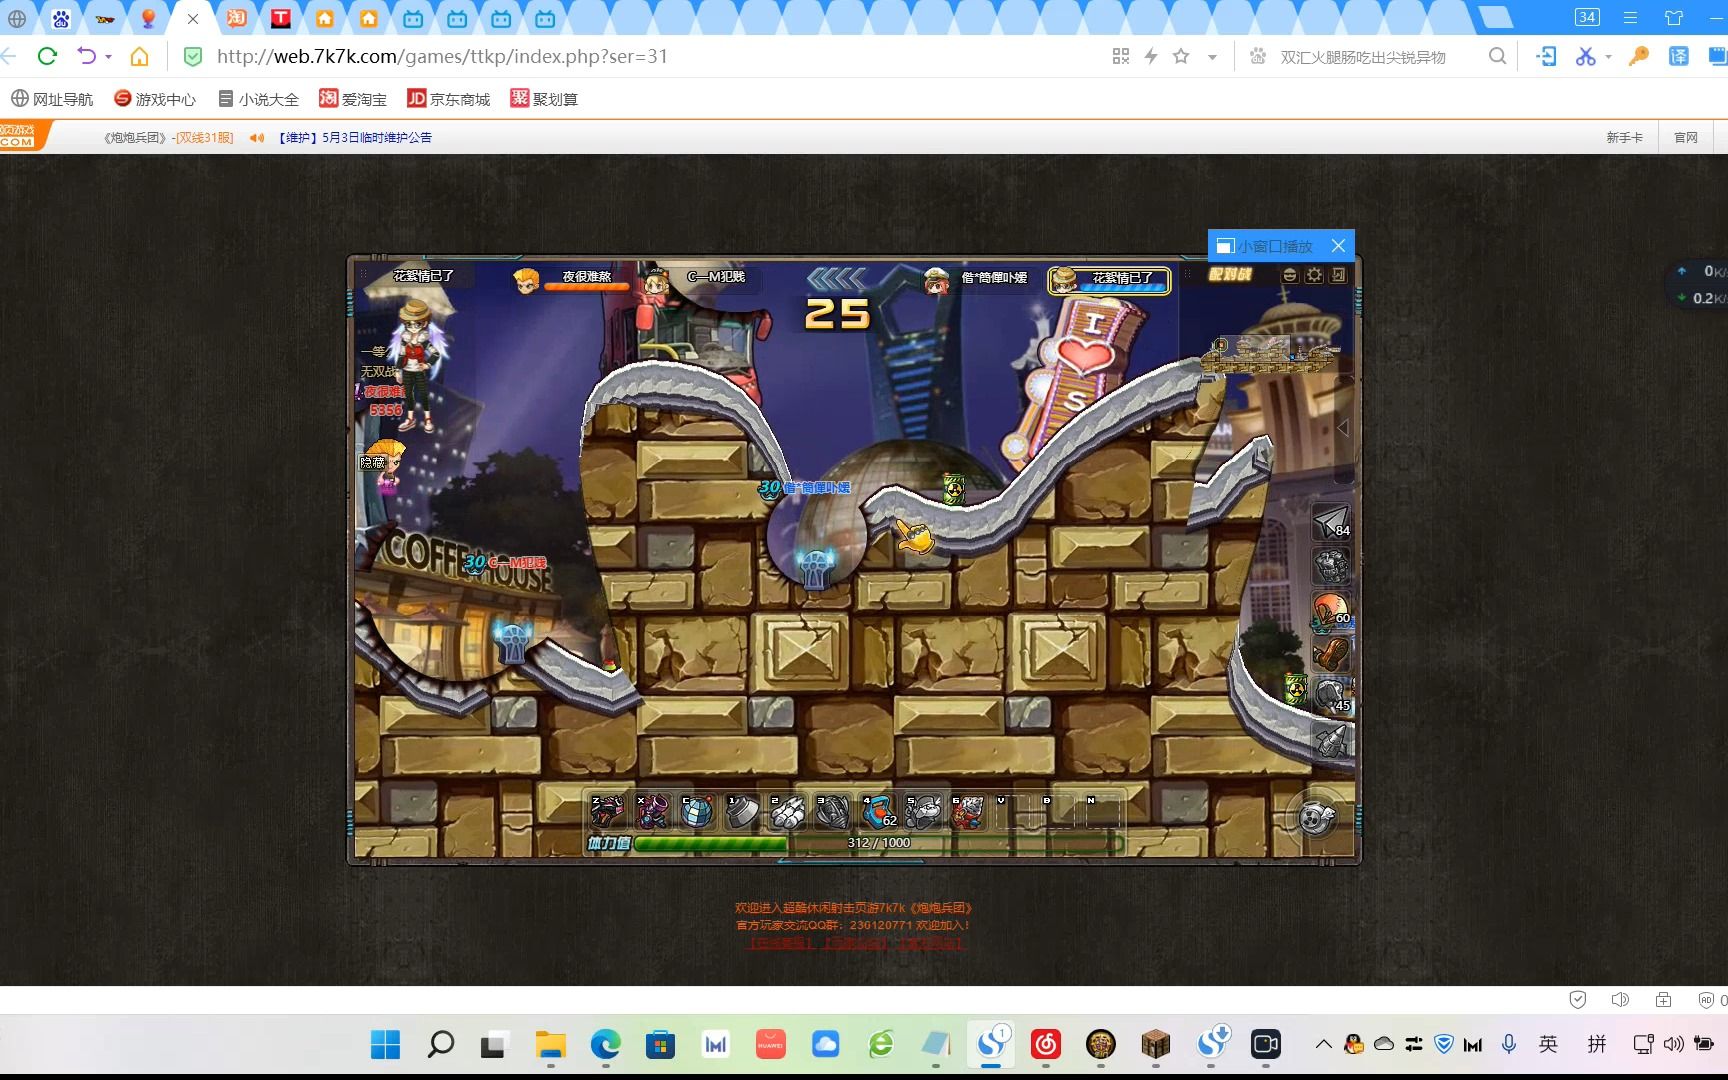This screenshot has height=1080, width=1728.
Task: Collapse the right prop panel arrow
Action: tap(1343, 428)
